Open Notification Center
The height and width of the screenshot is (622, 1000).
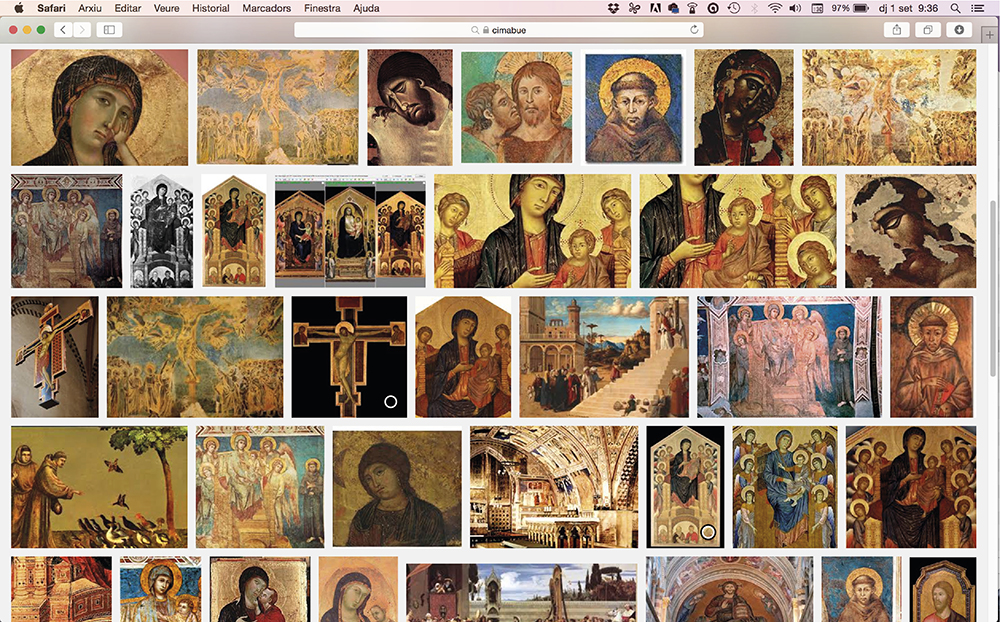click(977, 8)
